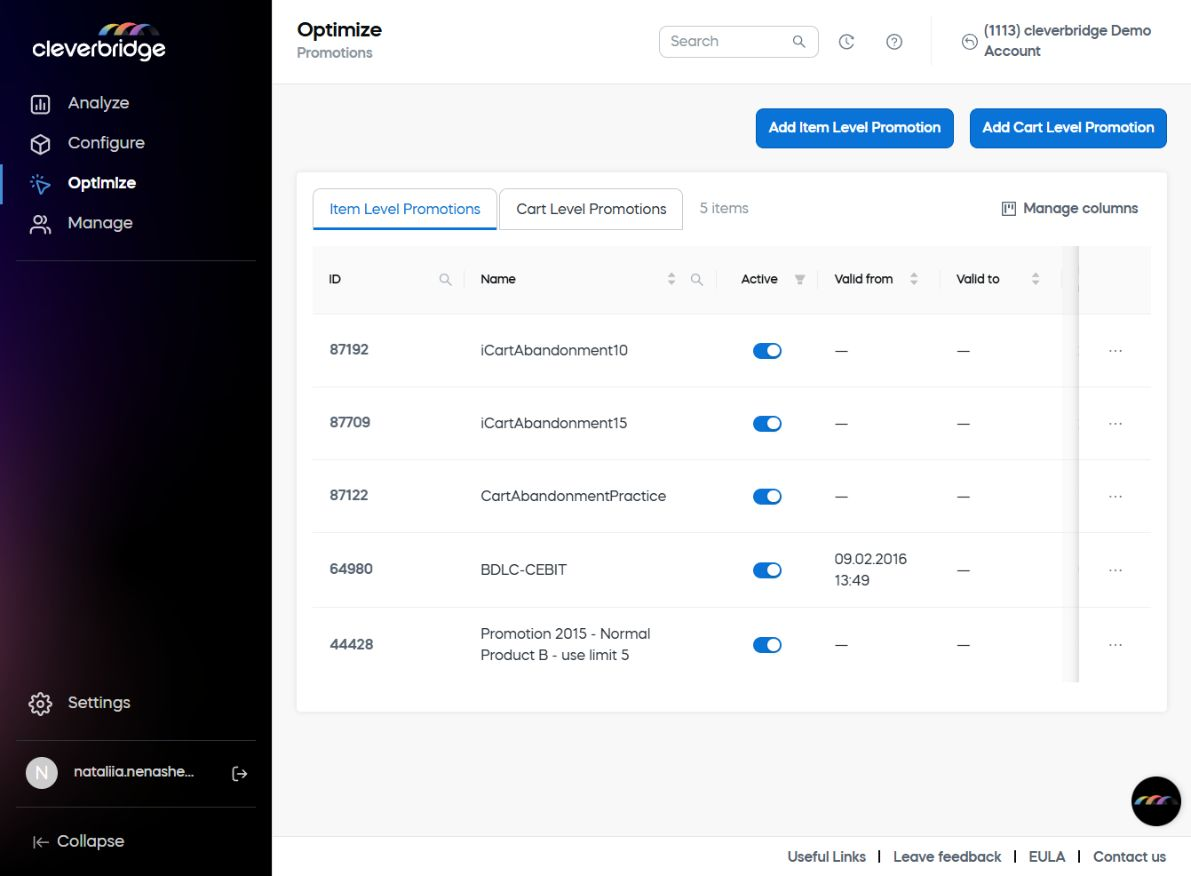Open the help question mark icon

coord(894,42)
